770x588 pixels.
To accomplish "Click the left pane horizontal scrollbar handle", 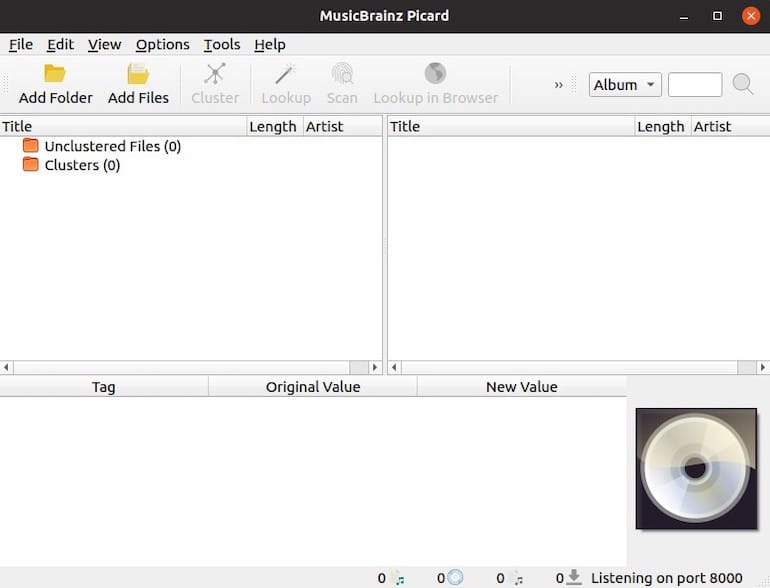I will click(358, 367).
